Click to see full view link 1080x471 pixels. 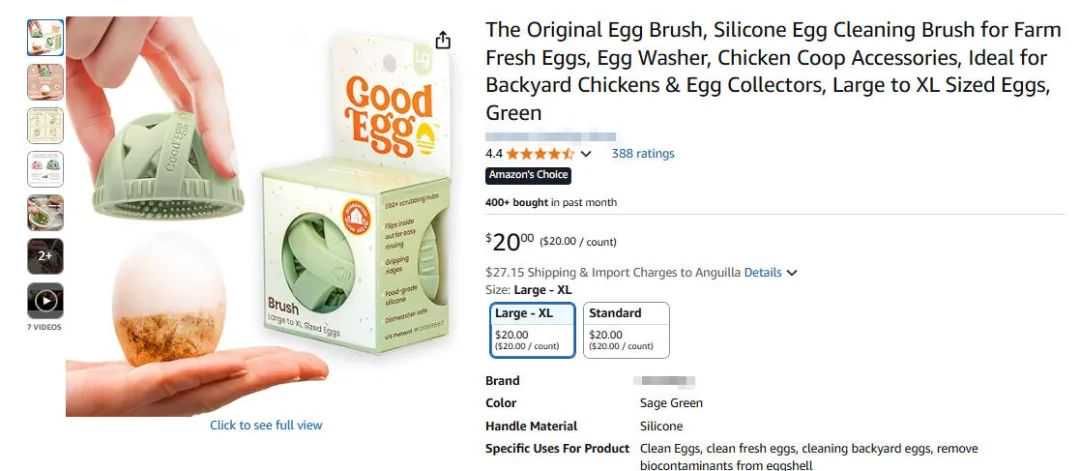click(x=266, y=425)
